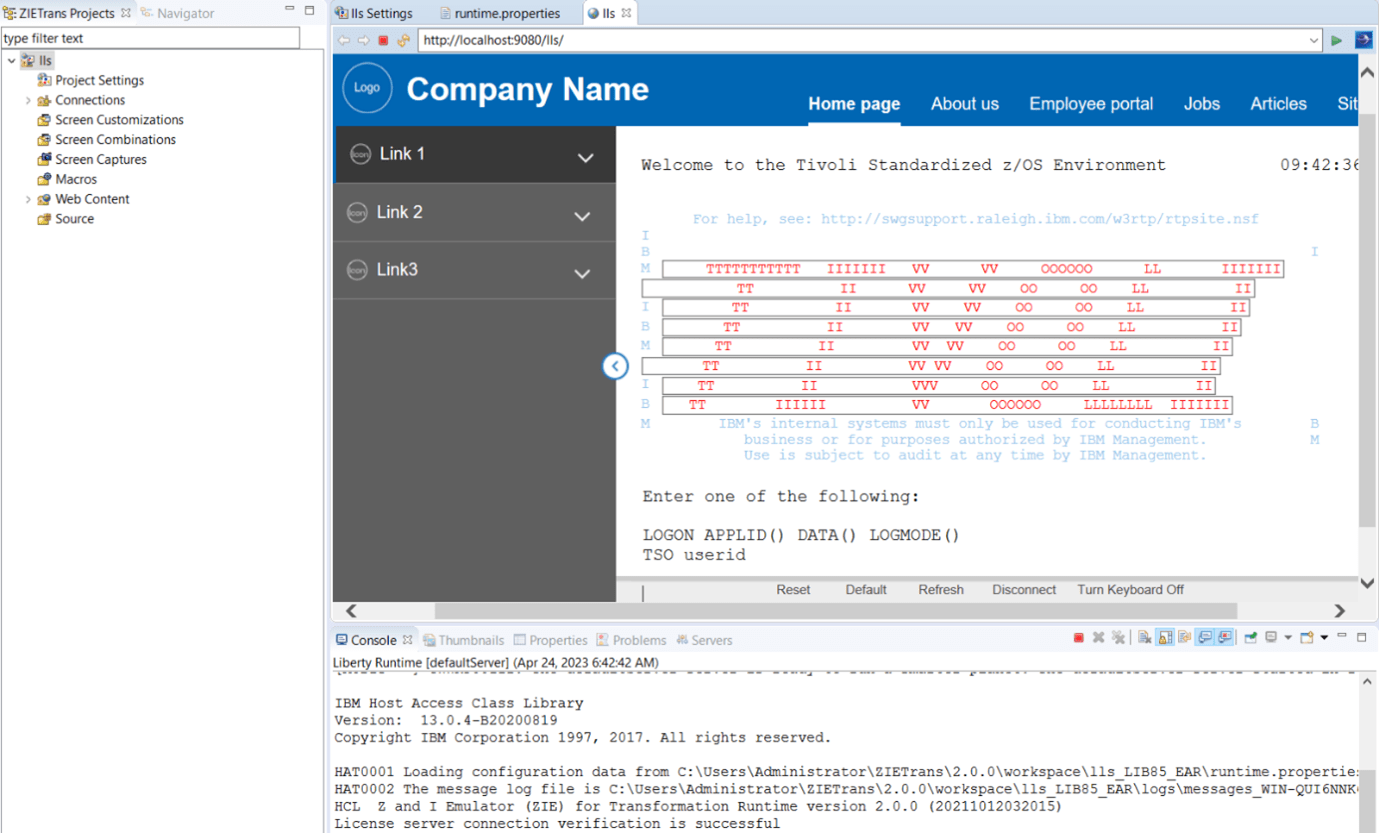Toggle show console on standard output
Screen dimensions: 1379x833
click(1206, 637)
